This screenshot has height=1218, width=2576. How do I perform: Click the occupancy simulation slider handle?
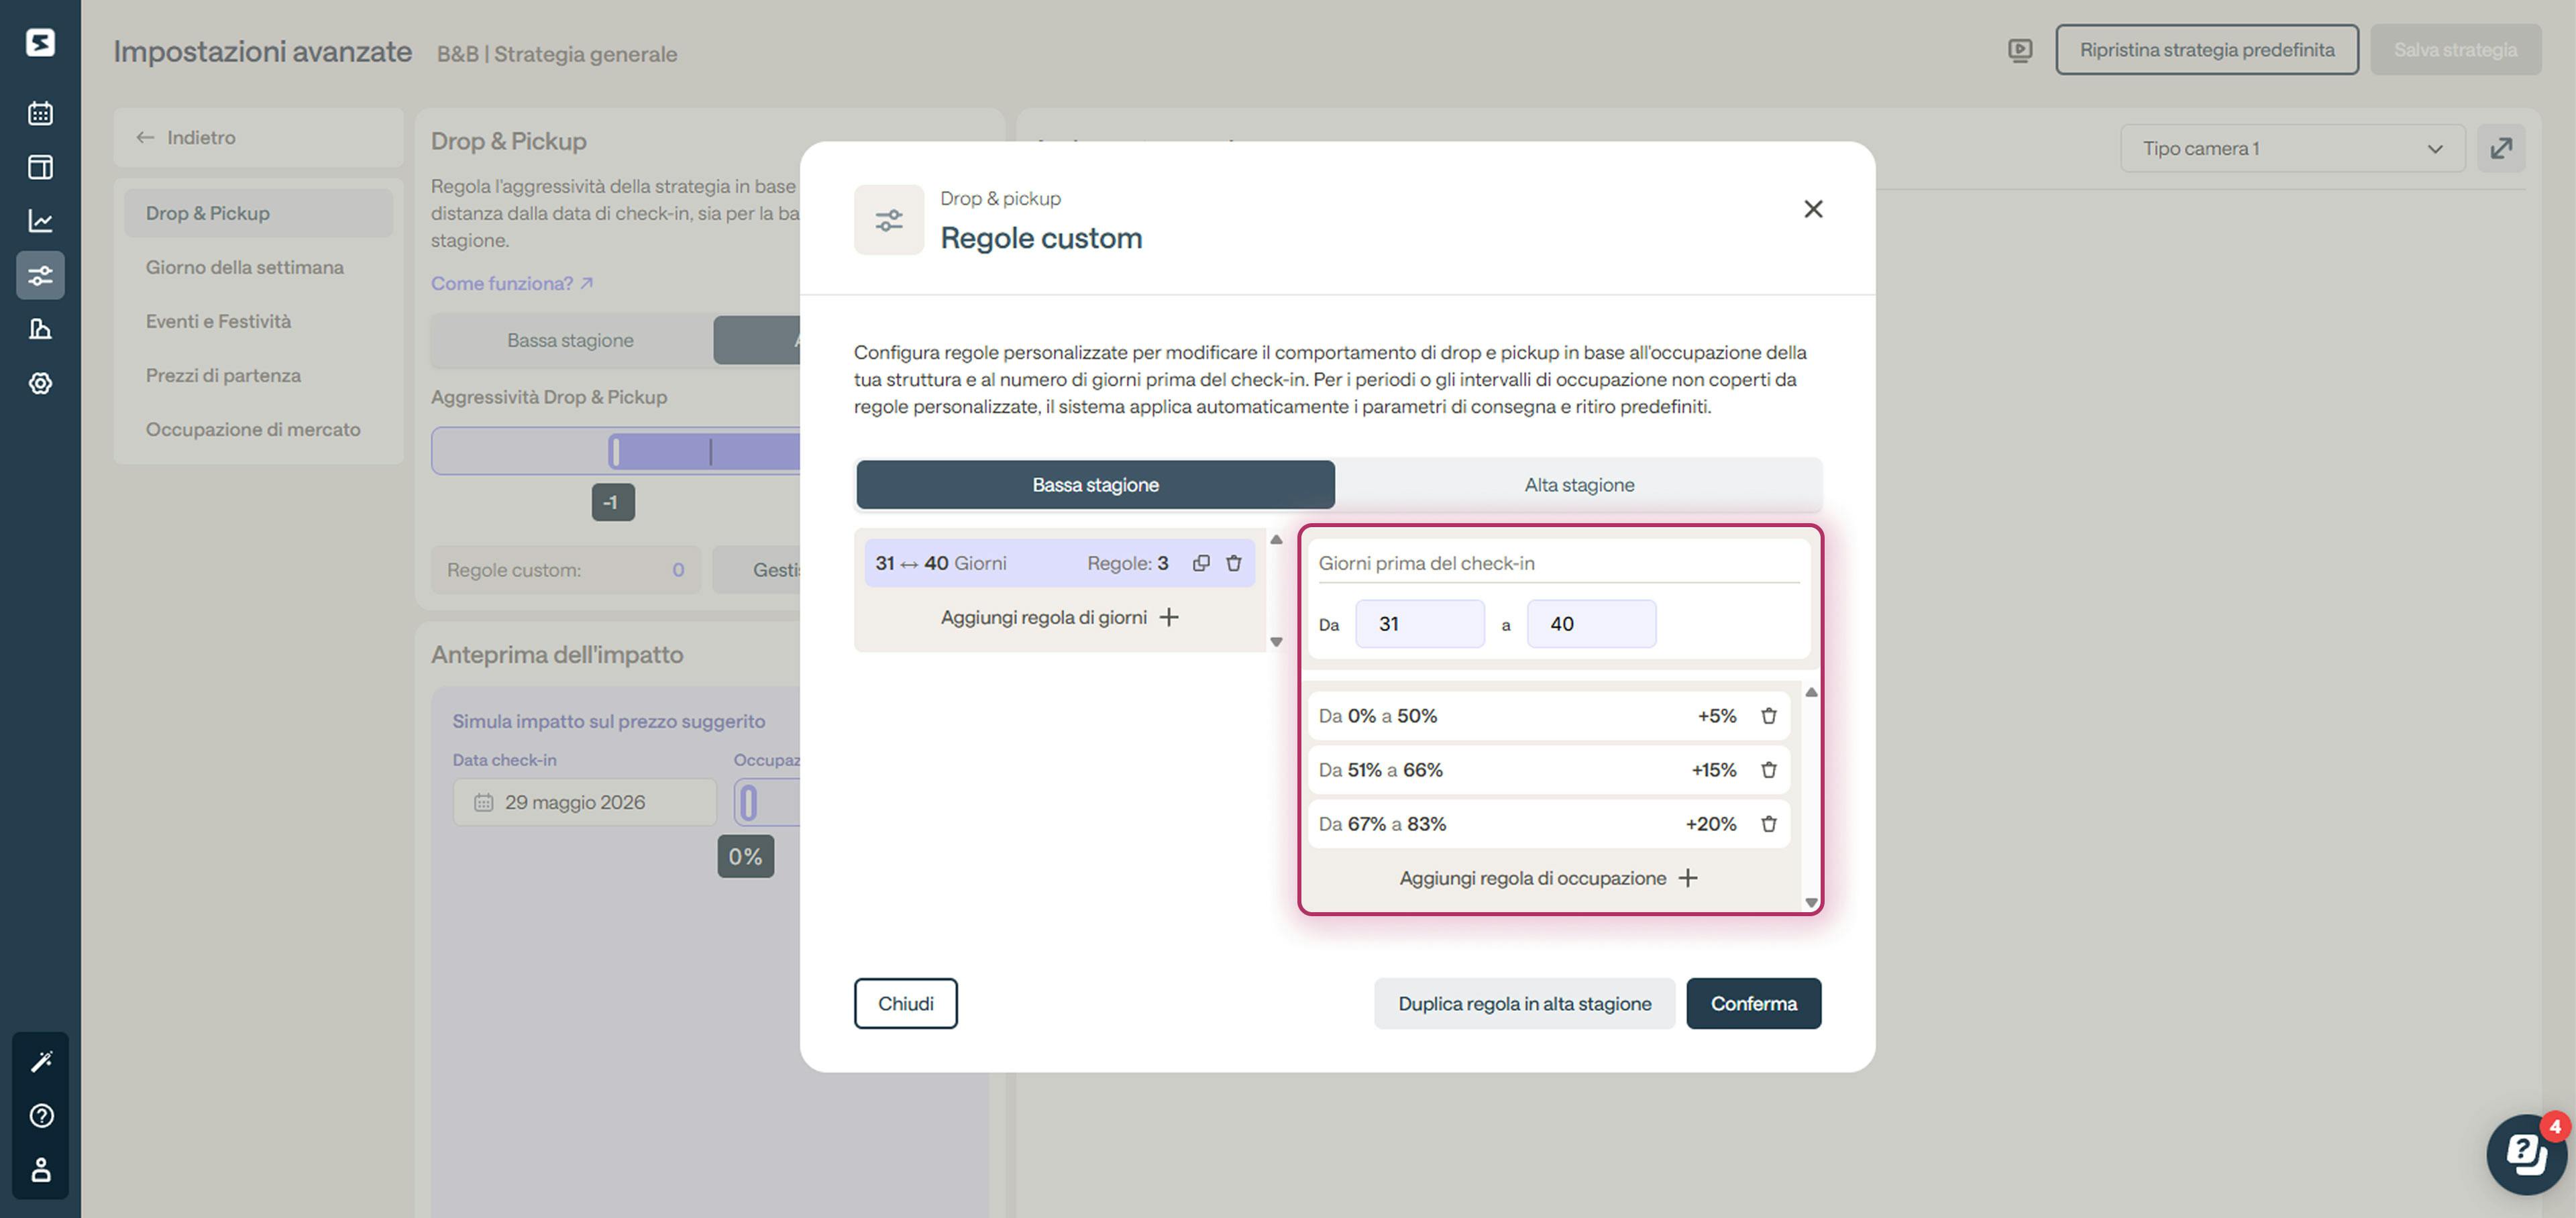pyautogui.click(x=748, y=802)
